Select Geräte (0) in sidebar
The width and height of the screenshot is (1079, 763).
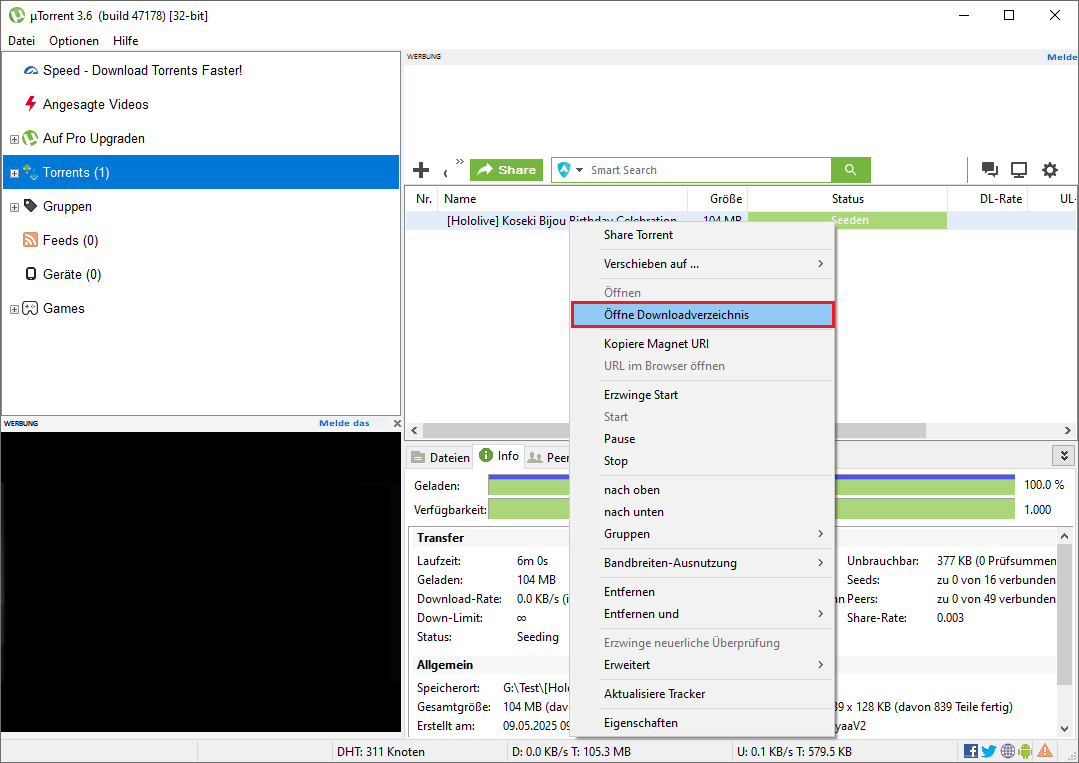click(x=72, y=275)
